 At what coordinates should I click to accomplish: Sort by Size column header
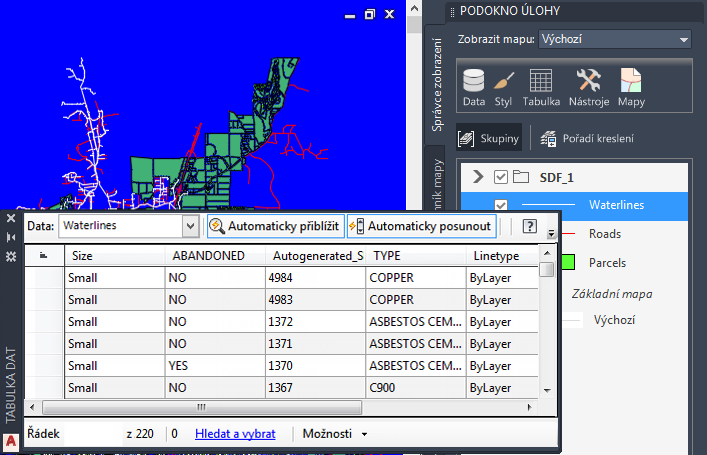point(115,256)
